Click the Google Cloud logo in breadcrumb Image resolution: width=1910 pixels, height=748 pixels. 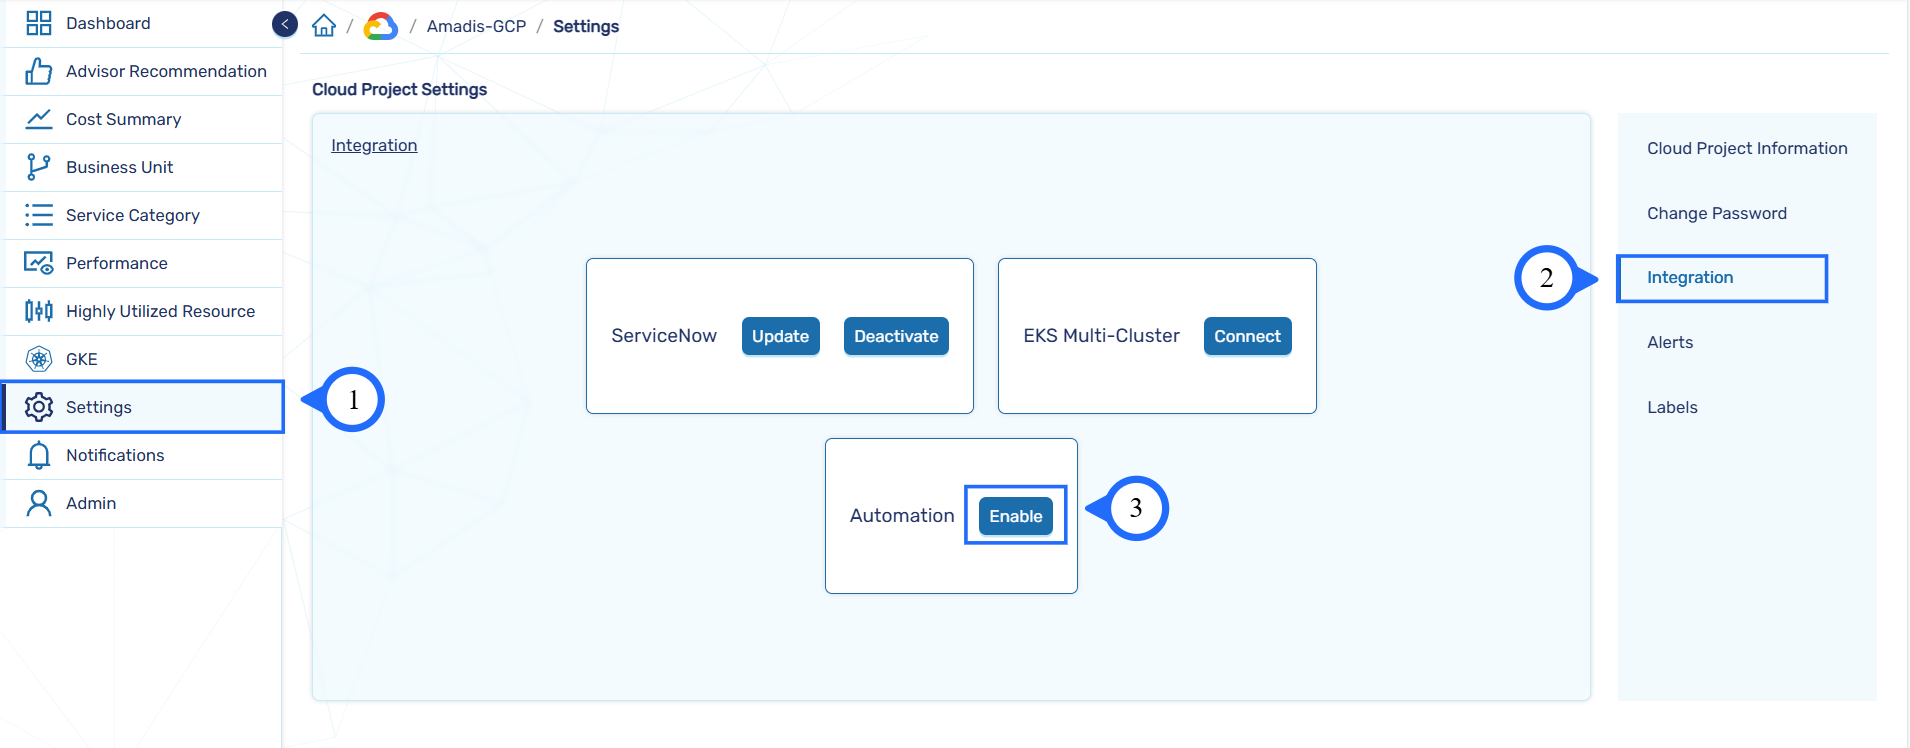click(380, 26)
